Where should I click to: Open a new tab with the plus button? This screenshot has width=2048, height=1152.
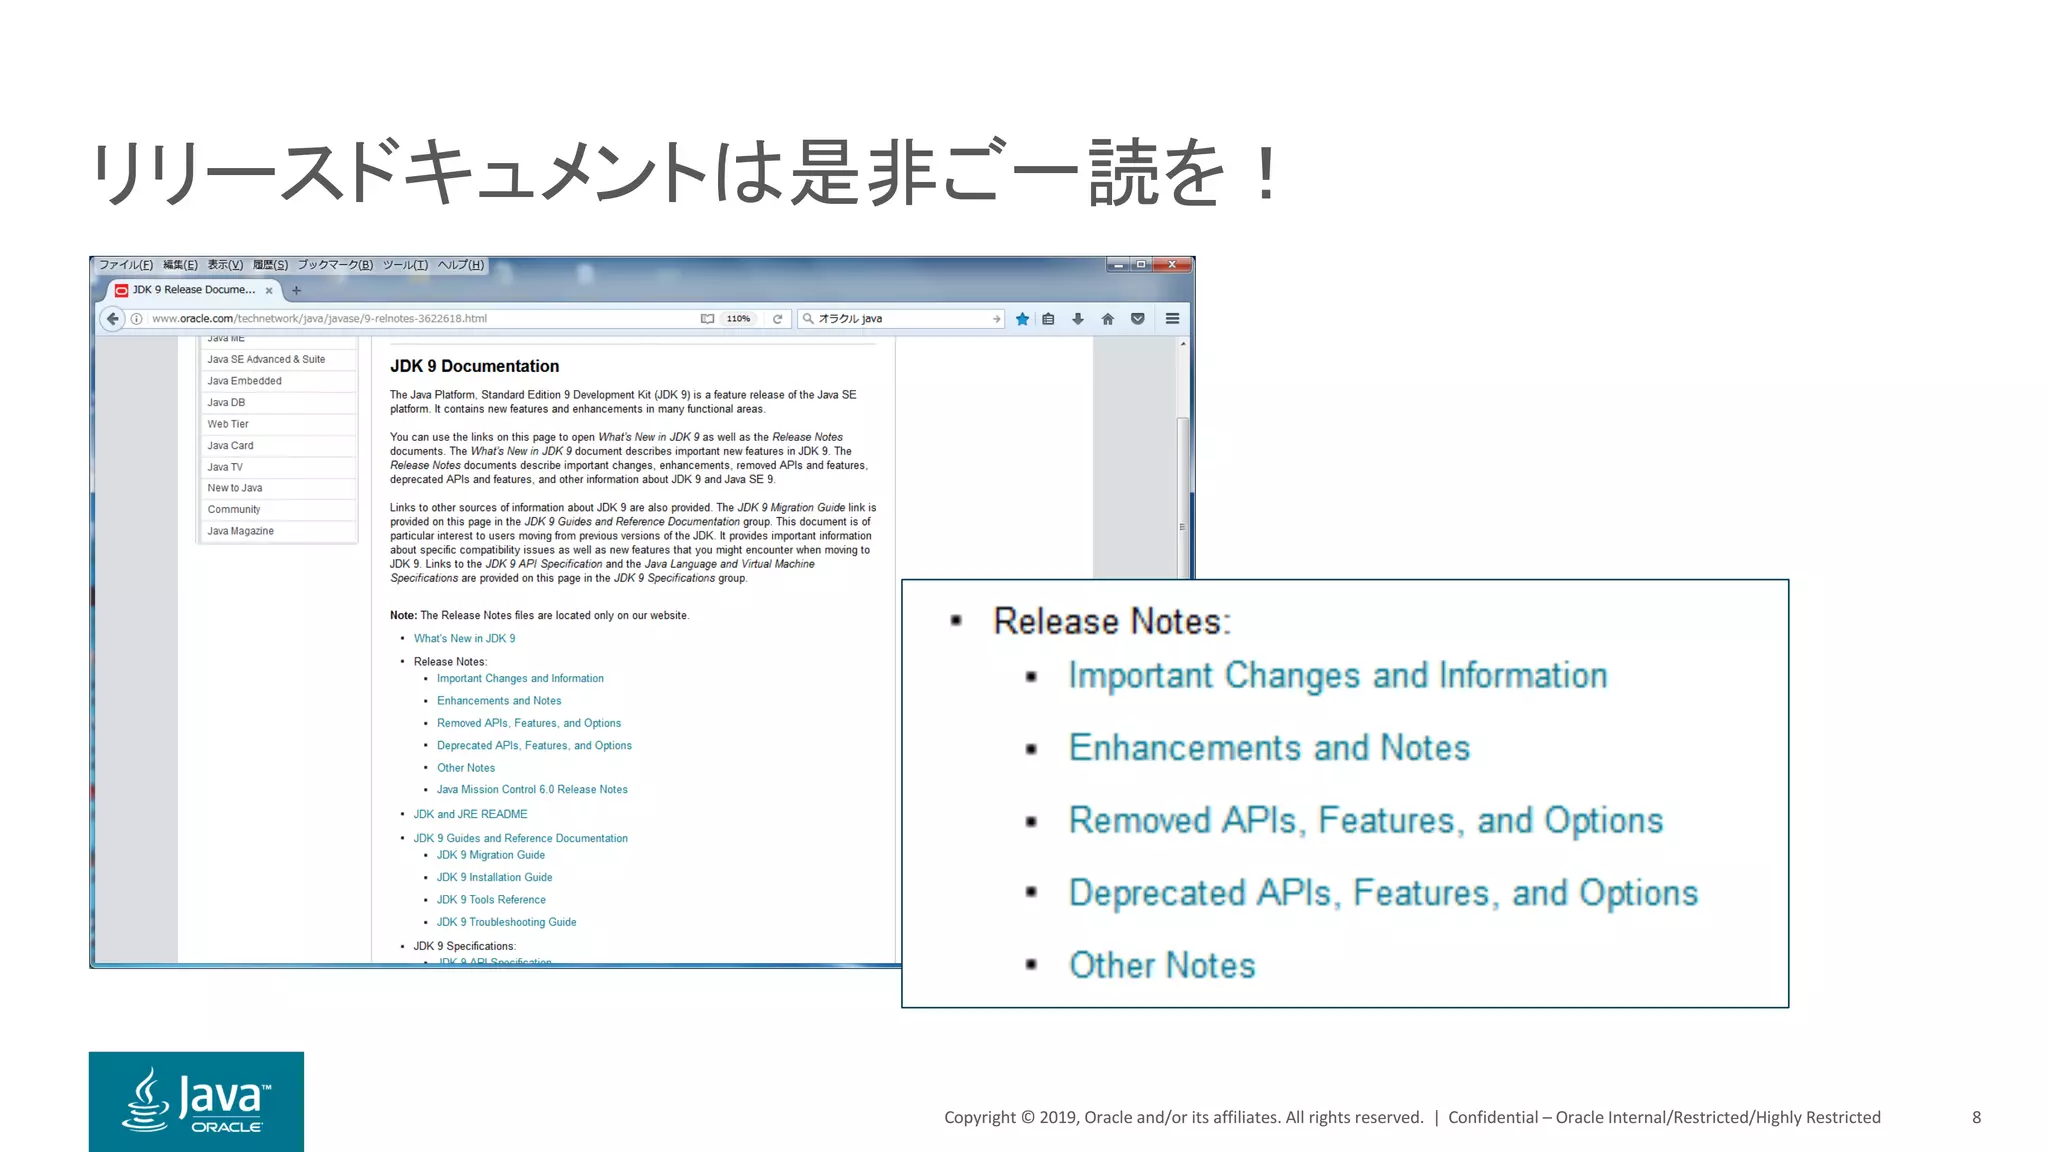(x=296, y=291)
